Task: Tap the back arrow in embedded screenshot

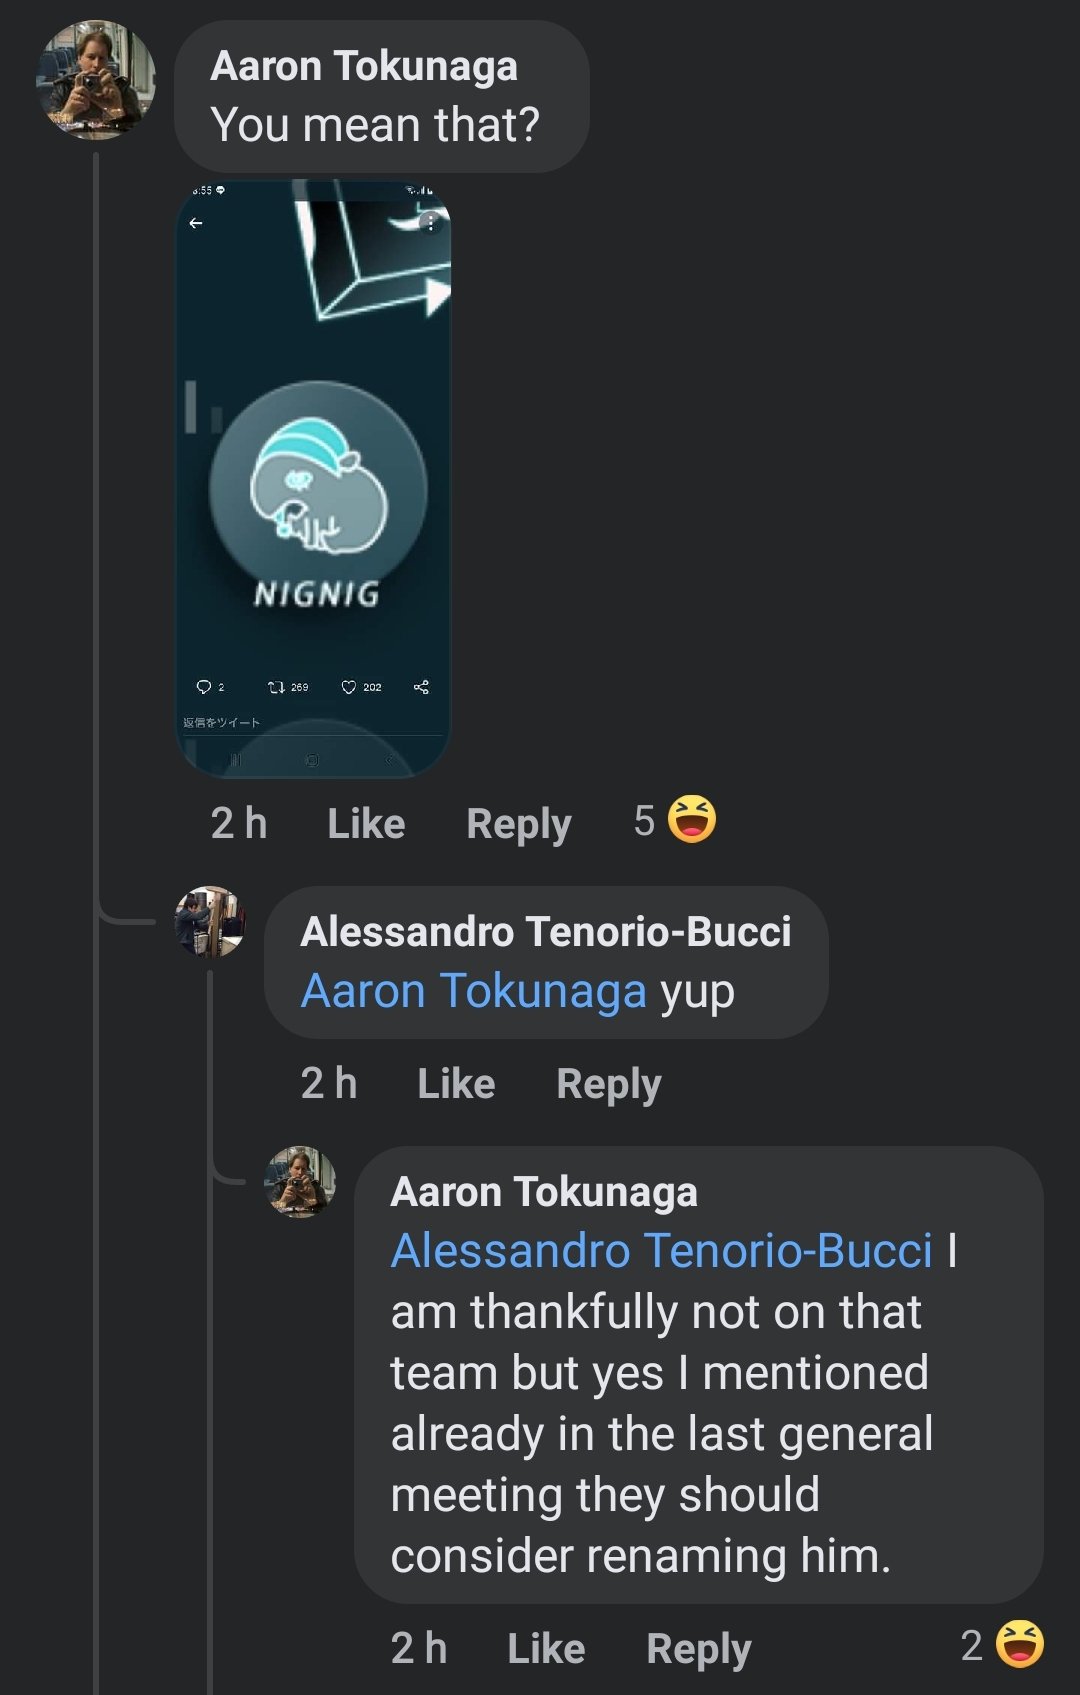Action: (x=196, y=223)
